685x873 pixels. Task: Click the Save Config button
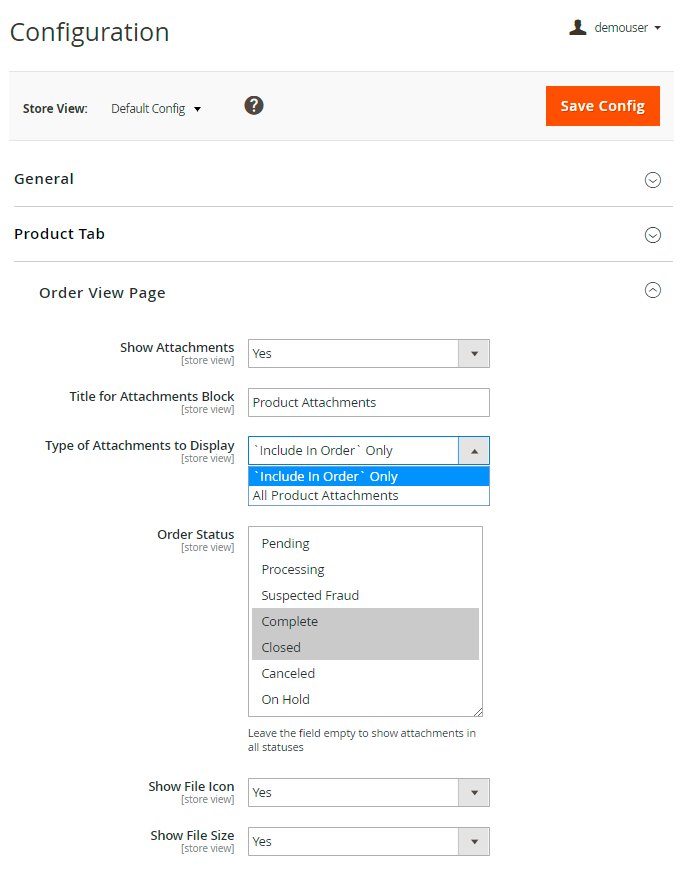coord(602,106)
